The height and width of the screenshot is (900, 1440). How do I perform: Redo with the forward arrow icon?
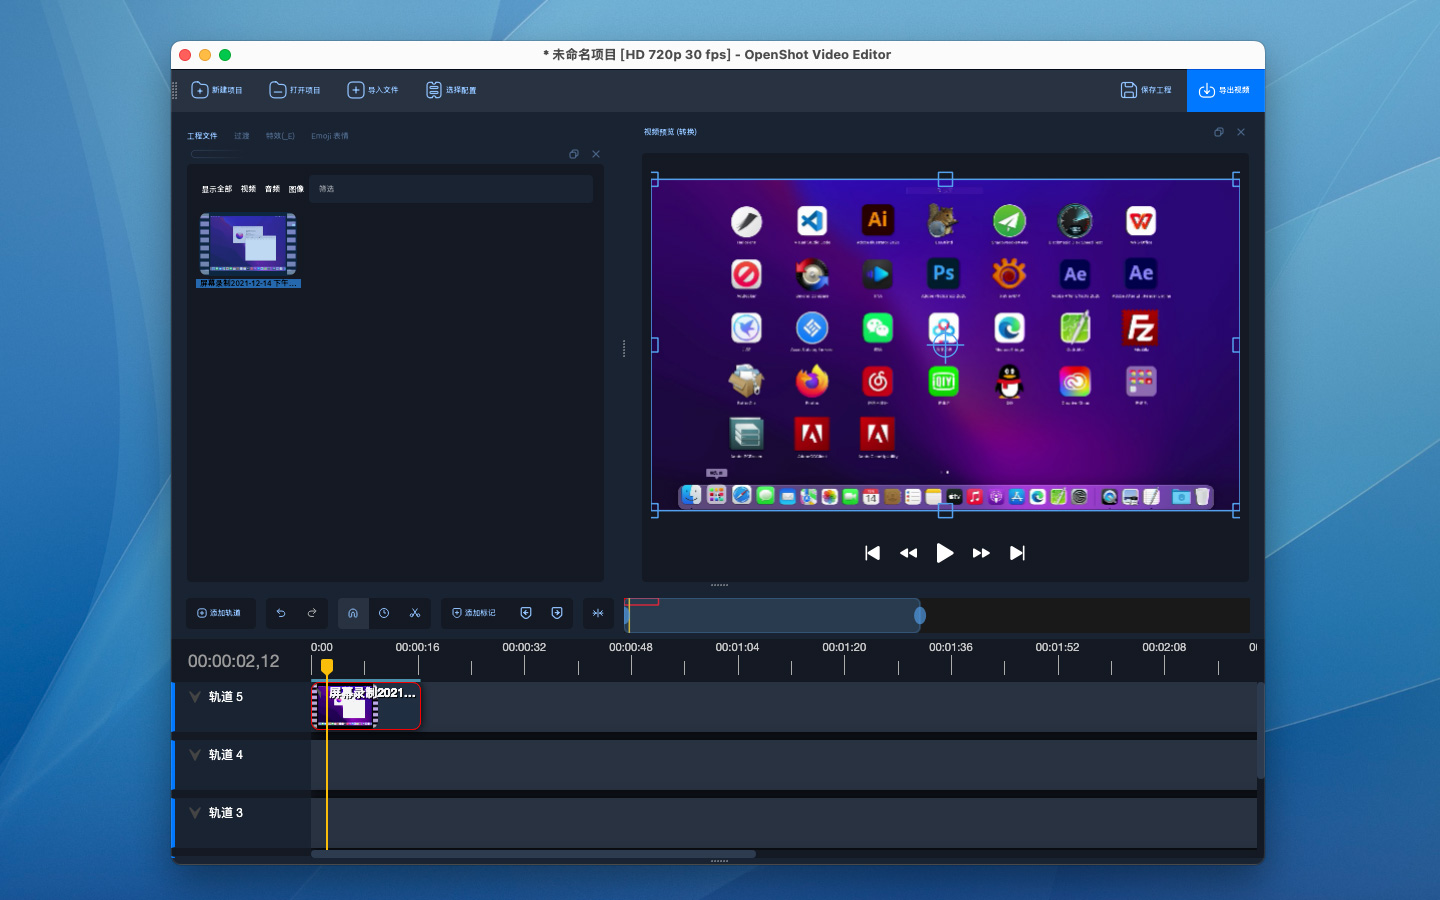pyautogui.click(x=312, y=613)
